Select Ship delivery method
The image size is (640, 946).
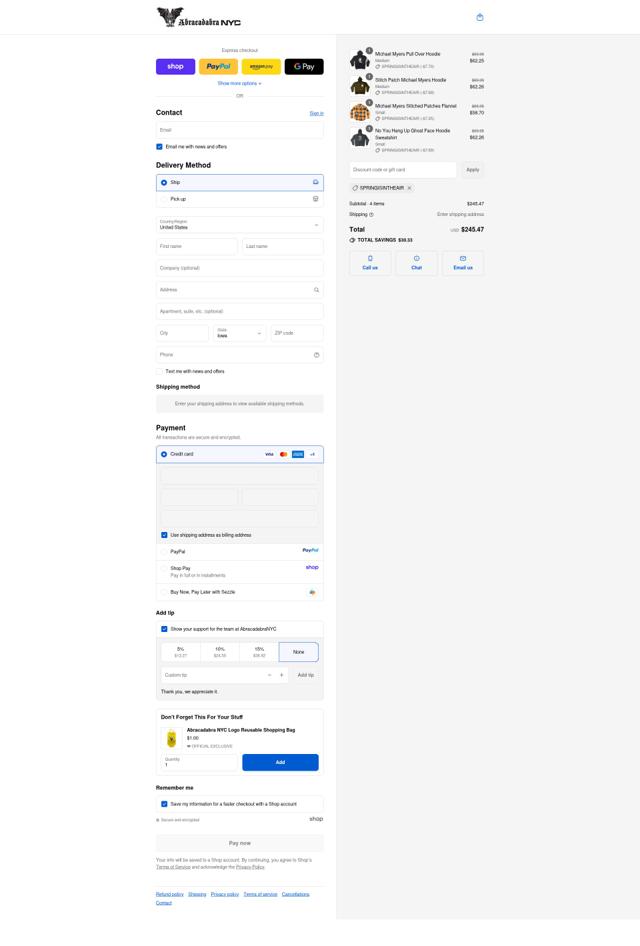[x=239, y=182]
